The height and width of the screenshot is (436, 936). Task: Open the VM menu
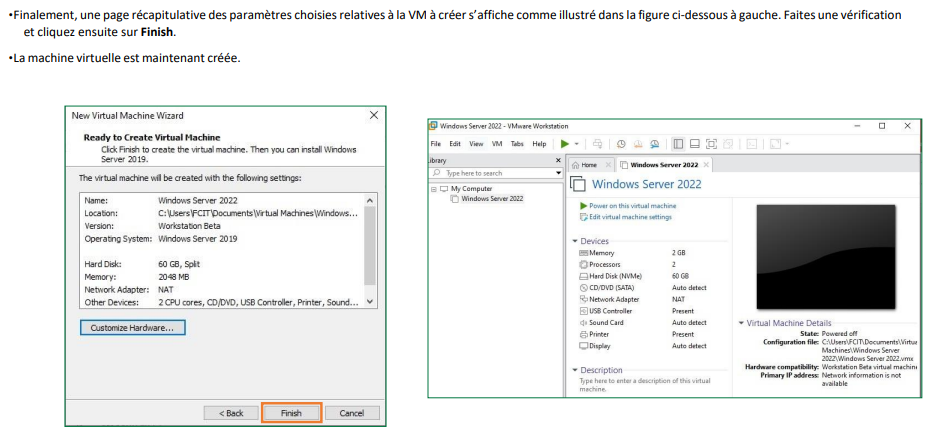497,144
